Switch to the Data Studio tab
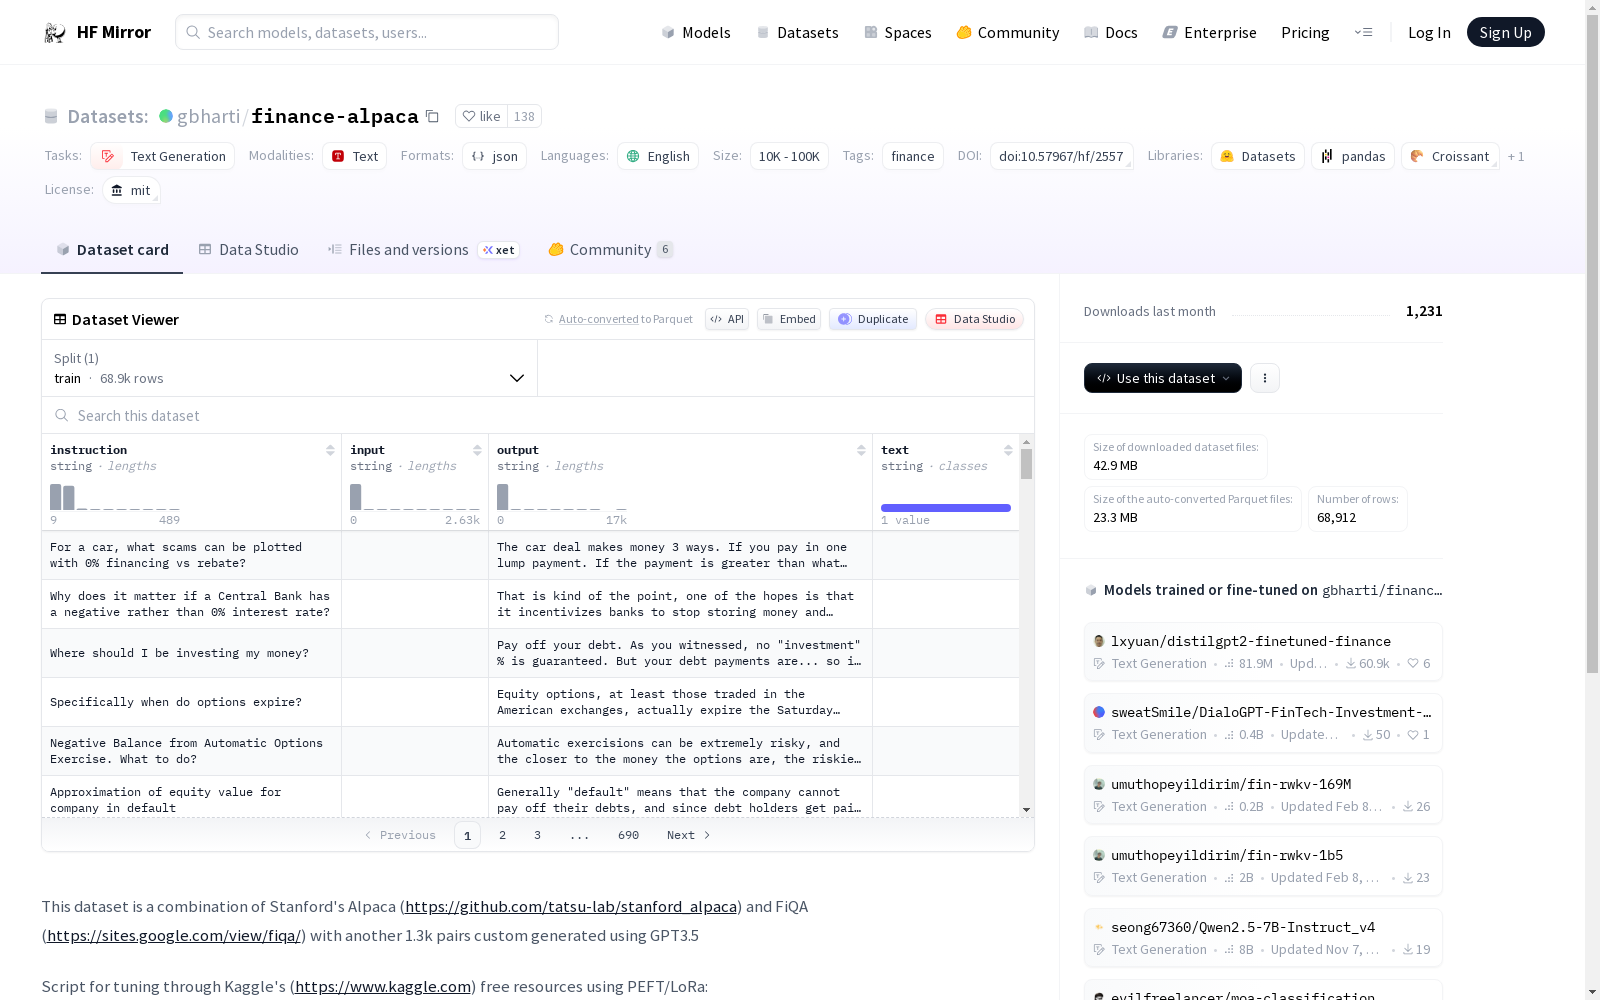Screen dimensions: 1600x1000 coord(248,250)
